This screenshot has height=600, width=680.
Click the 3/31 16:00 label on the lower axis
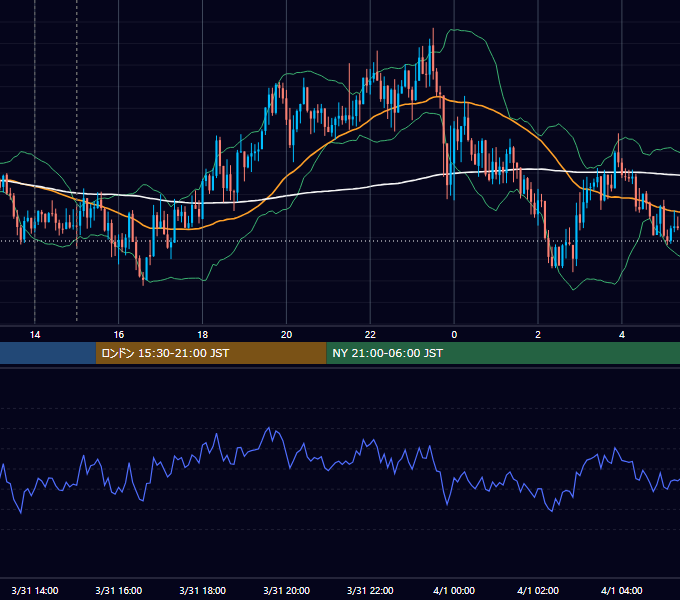coord(119,590)
